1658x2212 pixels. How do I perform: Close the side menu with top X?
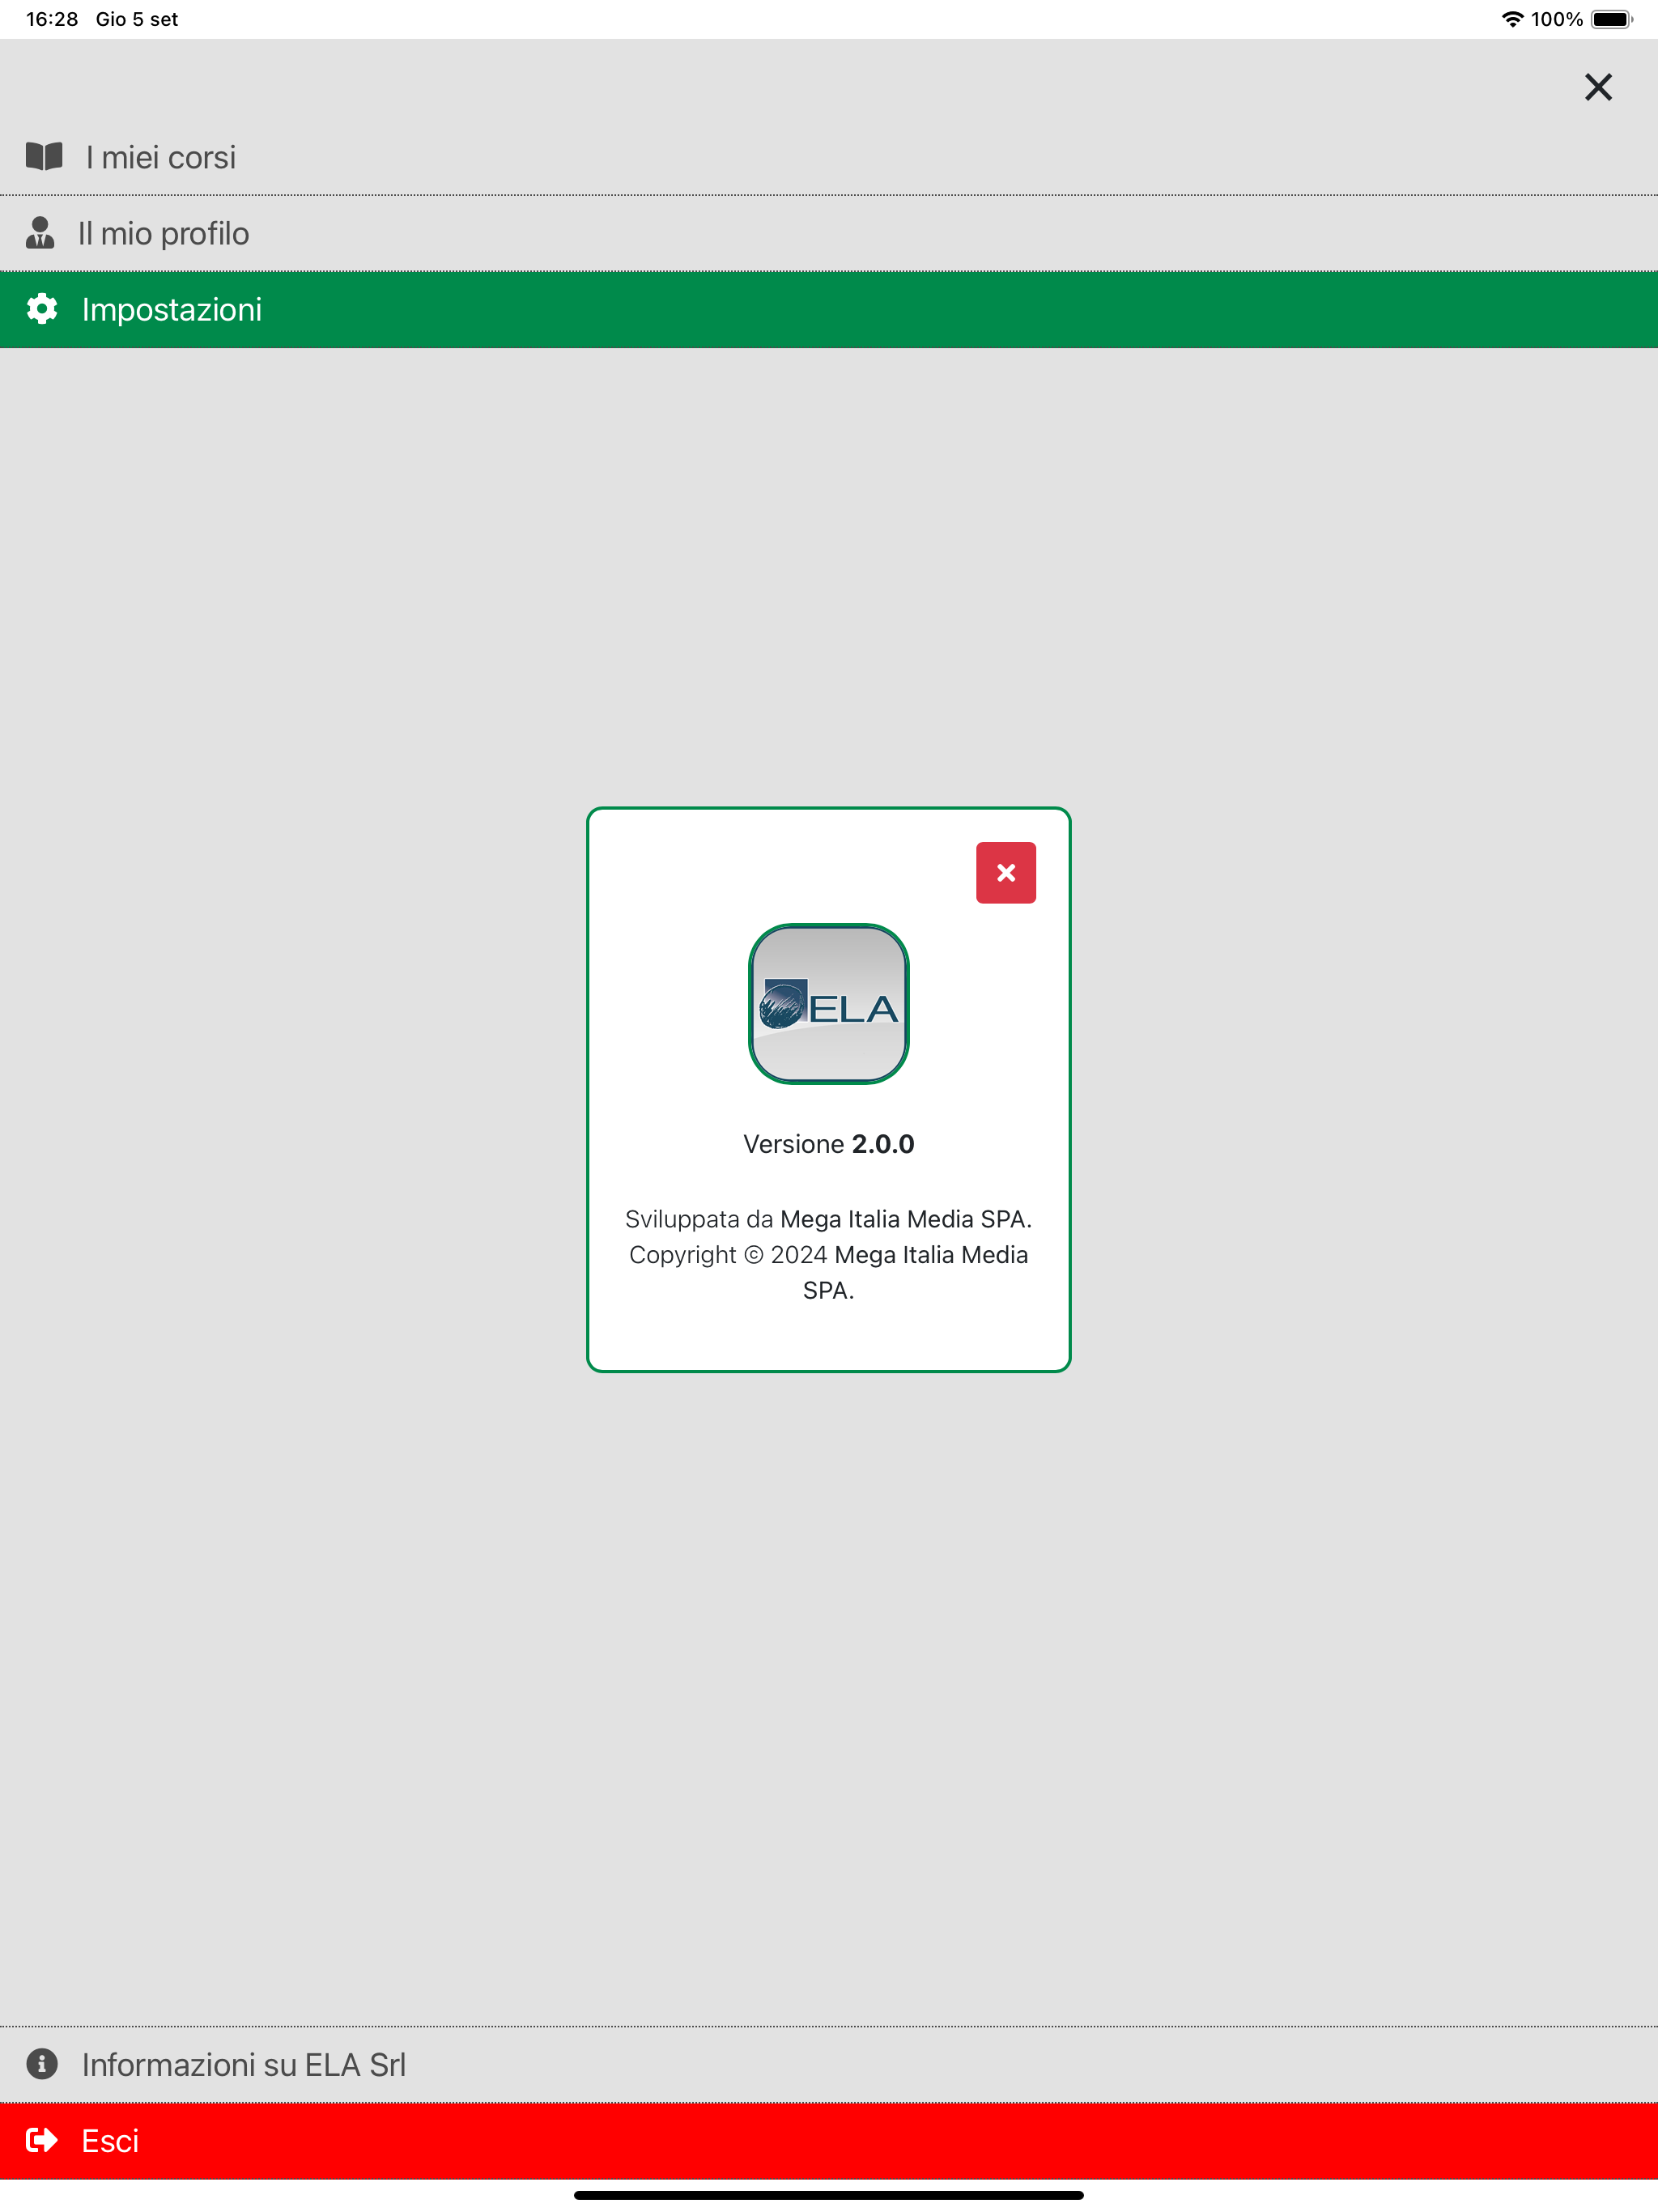tap(1598, 87)
